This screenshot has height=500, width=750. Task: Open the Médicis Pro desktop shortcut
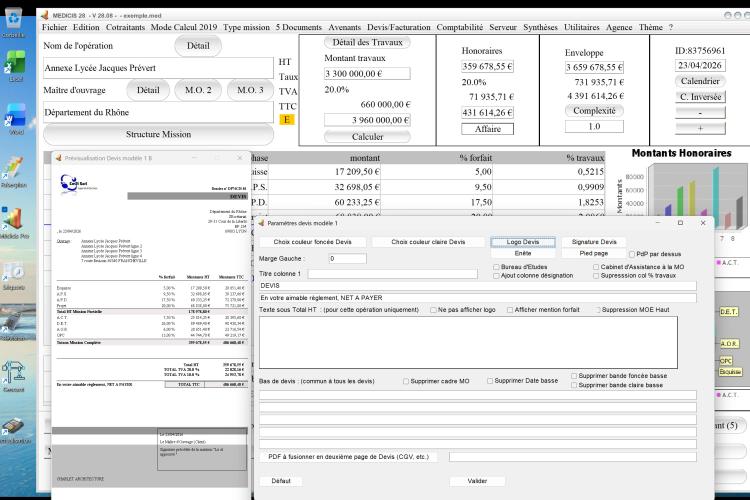pos(14,222)
